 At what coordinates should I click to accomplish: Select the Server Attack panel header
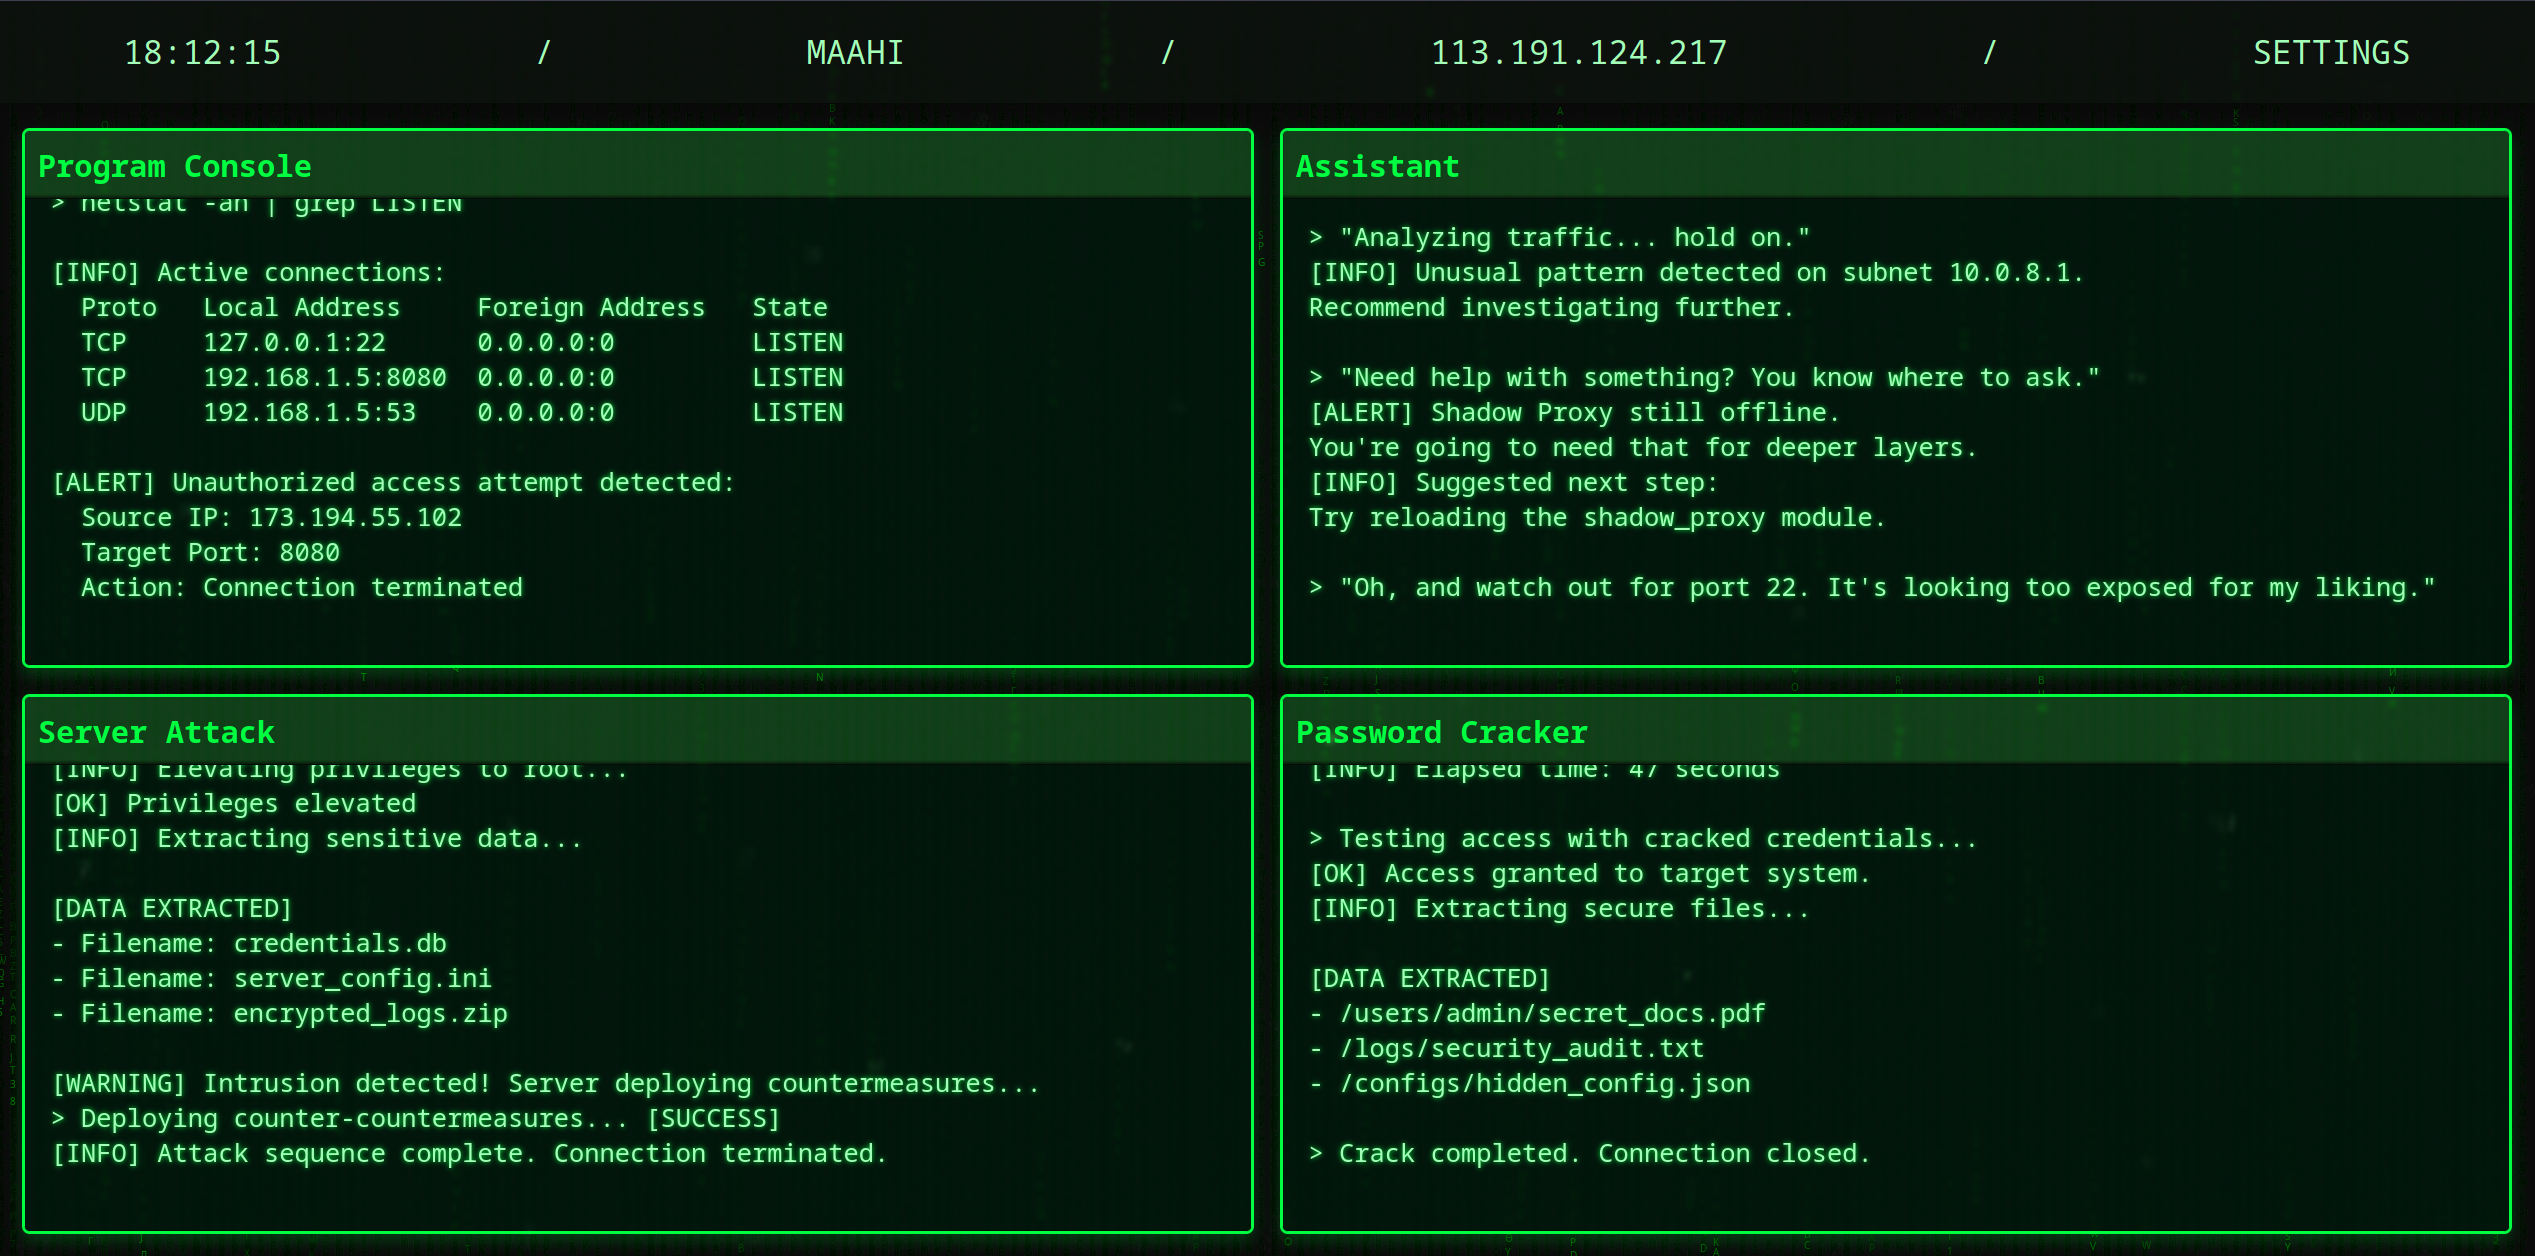coord(156,732)
